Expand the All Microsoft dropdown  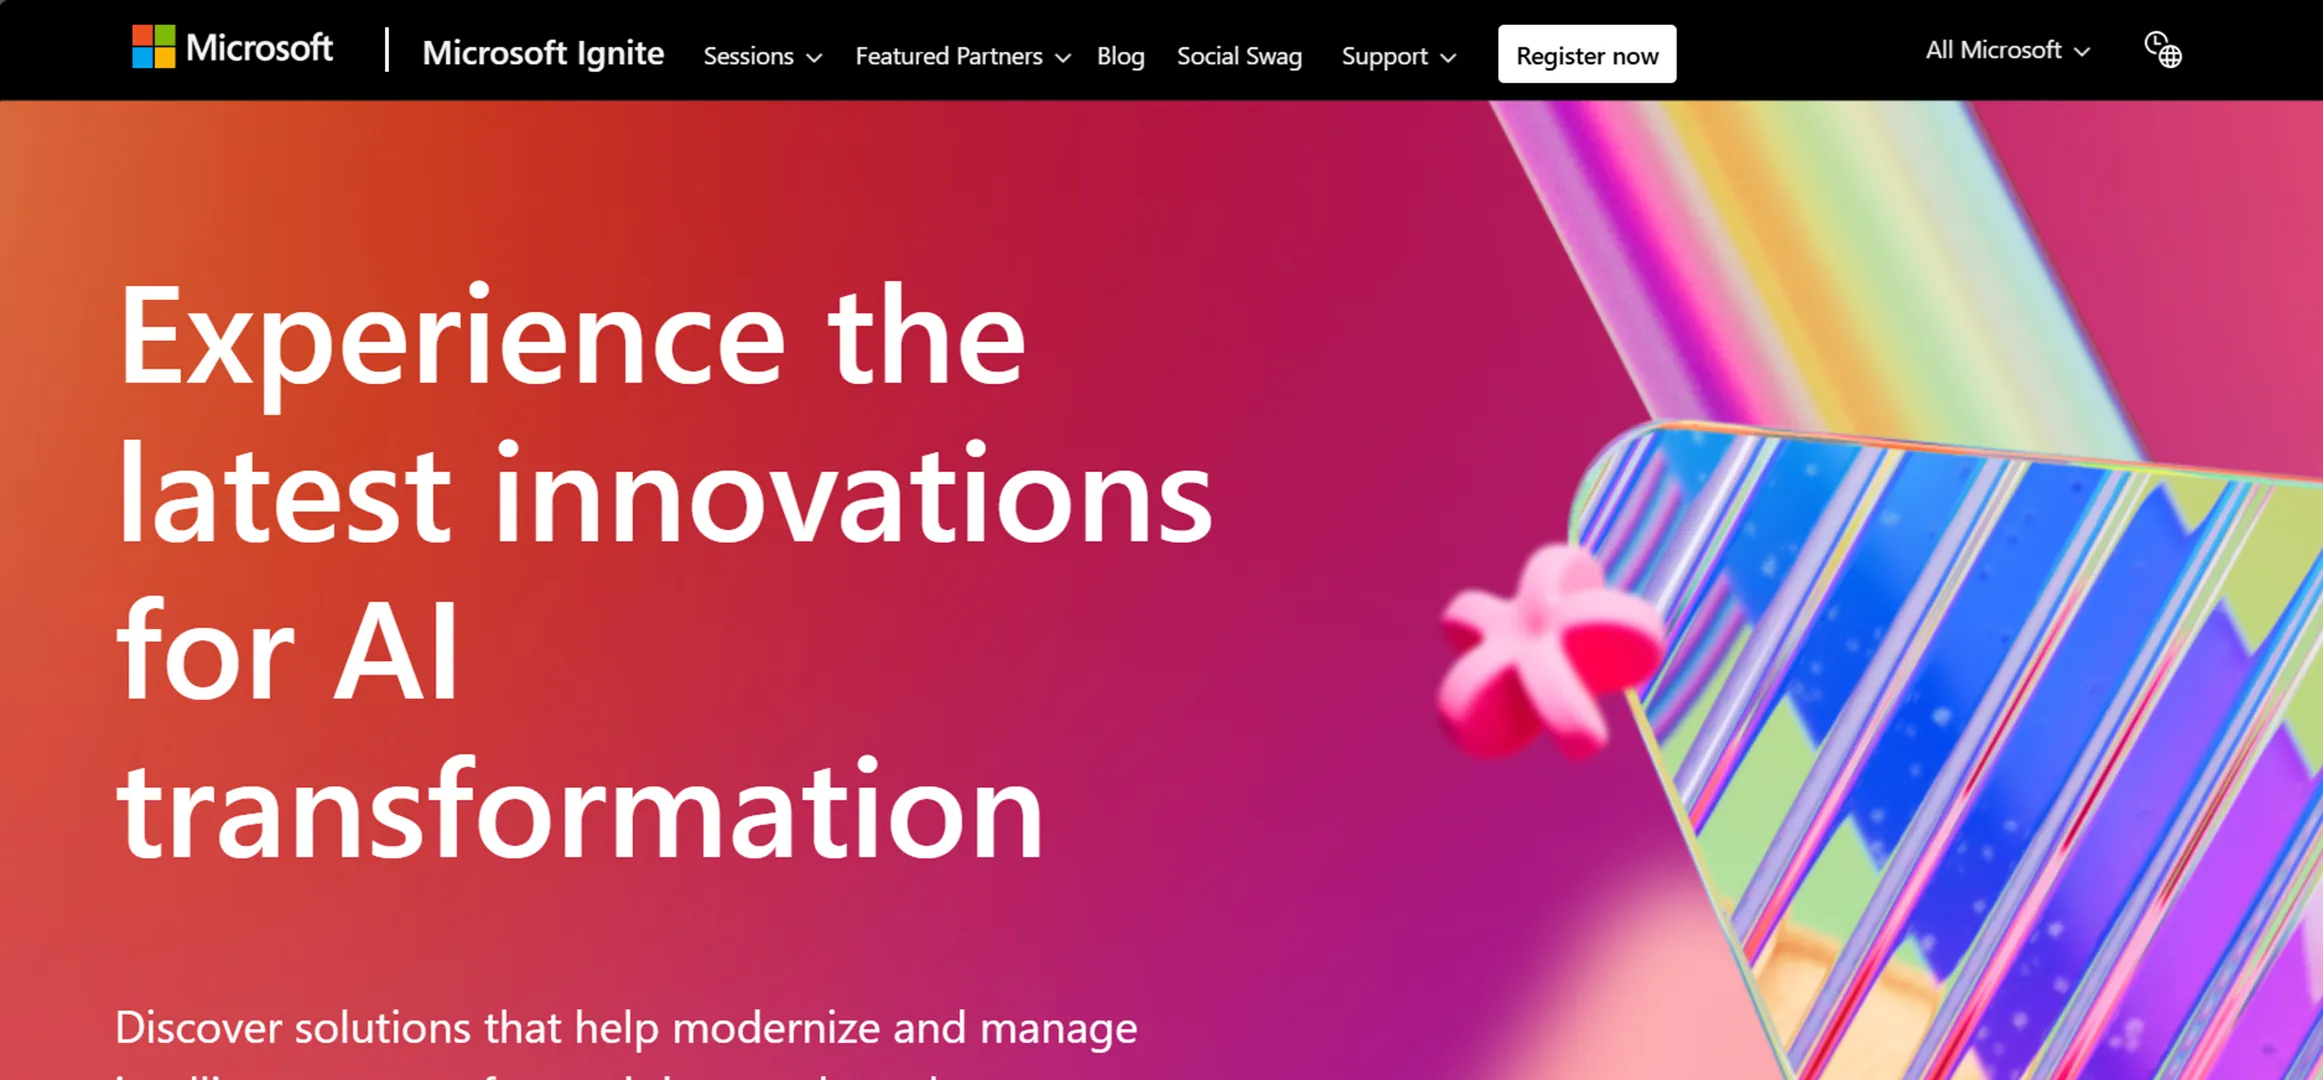pyautogui.click(x=2004, y=50)
